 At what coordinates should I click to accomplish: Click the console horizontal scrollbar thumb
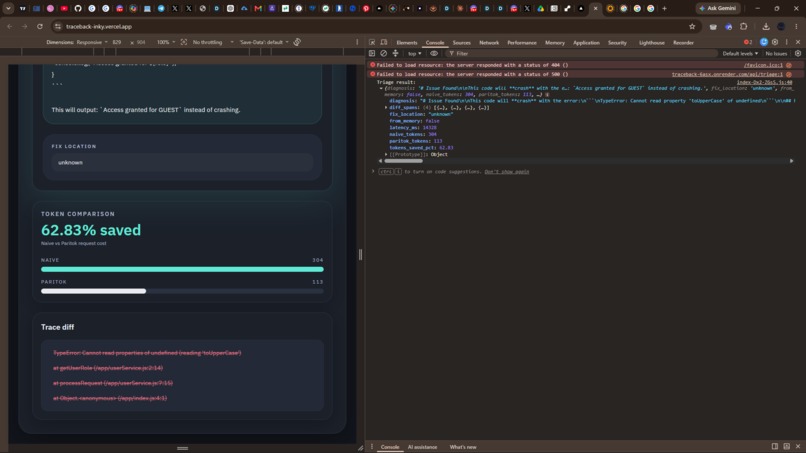pos(404,161)
